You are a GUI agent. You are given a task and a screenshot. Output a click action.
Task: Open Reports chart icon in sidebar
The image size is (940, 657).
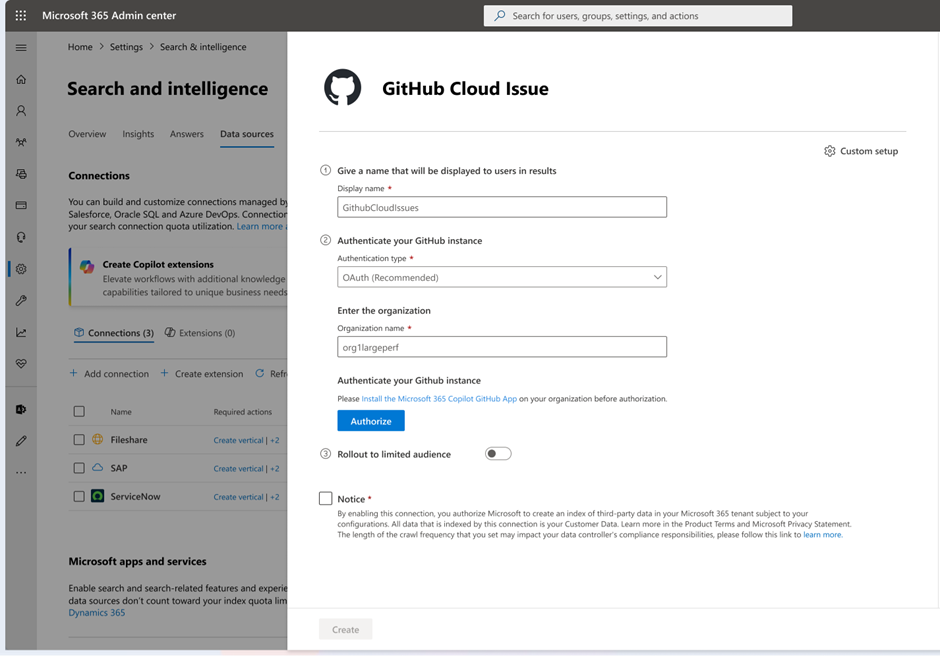(21, 332)
